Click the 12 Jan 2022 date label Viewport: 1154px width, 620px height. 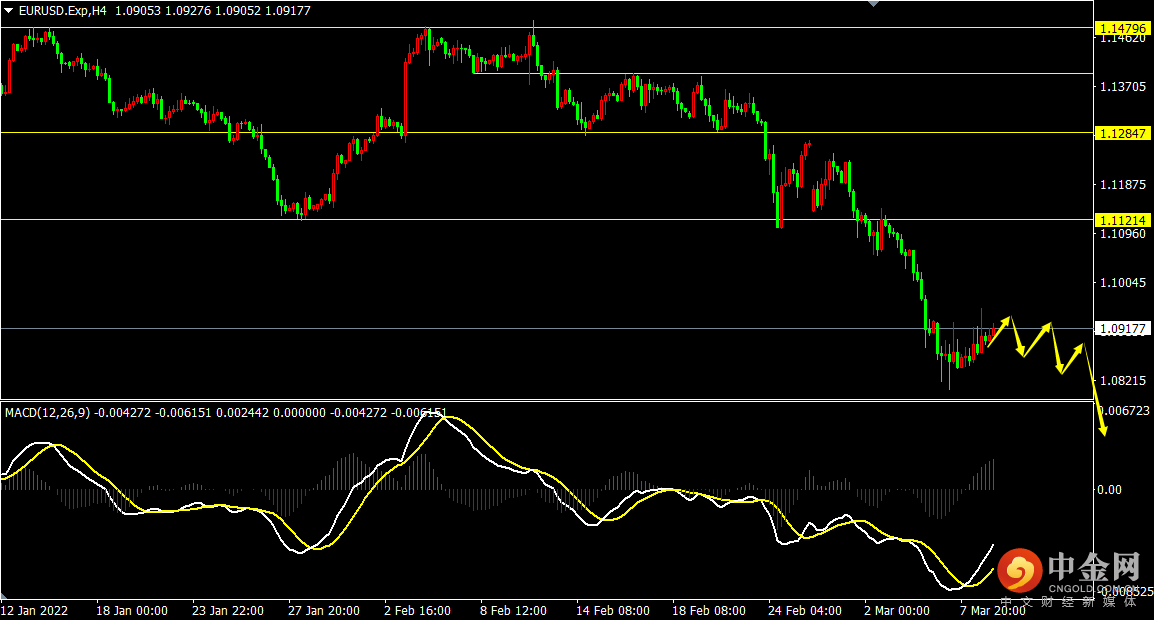pyautogui.click(x=34, y=610)
